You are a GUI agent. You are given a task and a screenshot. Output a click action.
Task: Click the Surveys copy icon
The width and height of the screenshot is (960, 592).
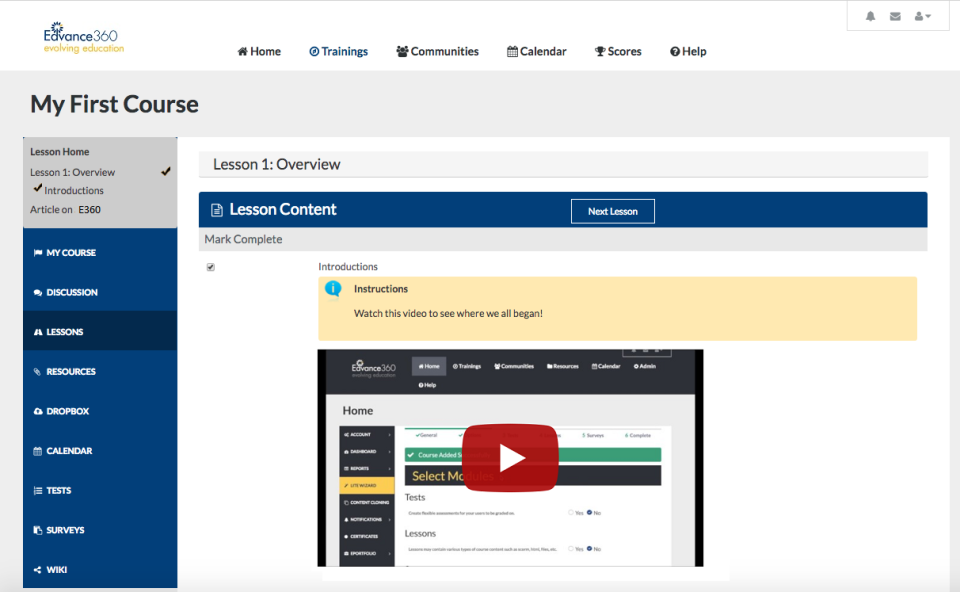pyautogui.click(x=38, y=530)
